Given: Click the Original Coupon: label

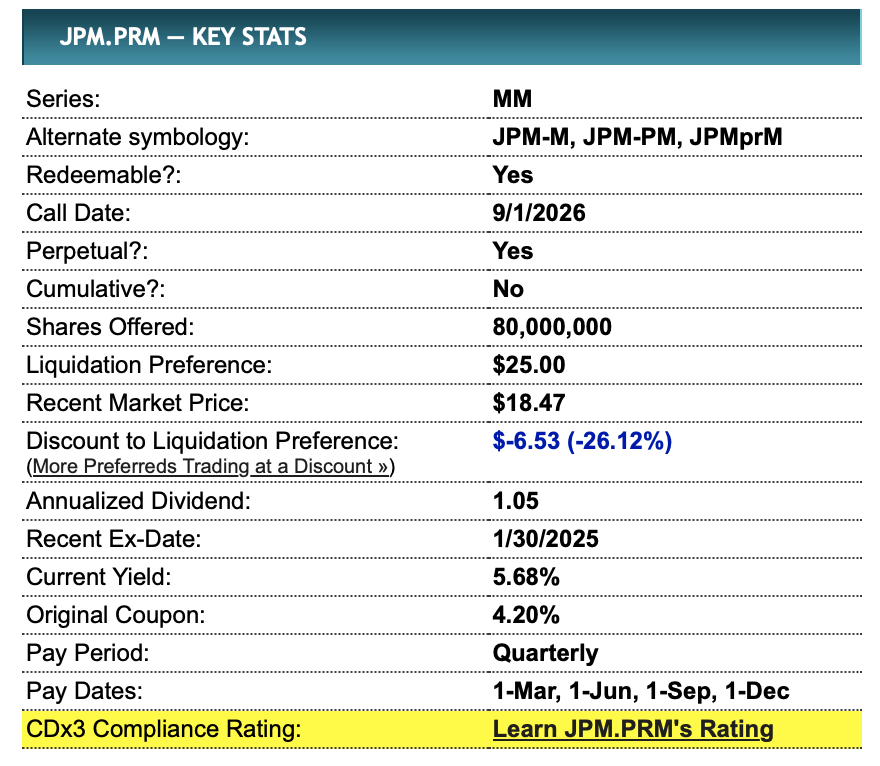Looking at the screenshot, I should [x=116, y=615].
